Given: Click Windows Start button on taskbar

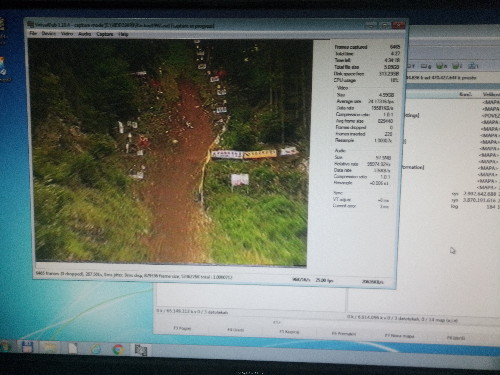Looking at the screenshot, I should tap(5, 347).
